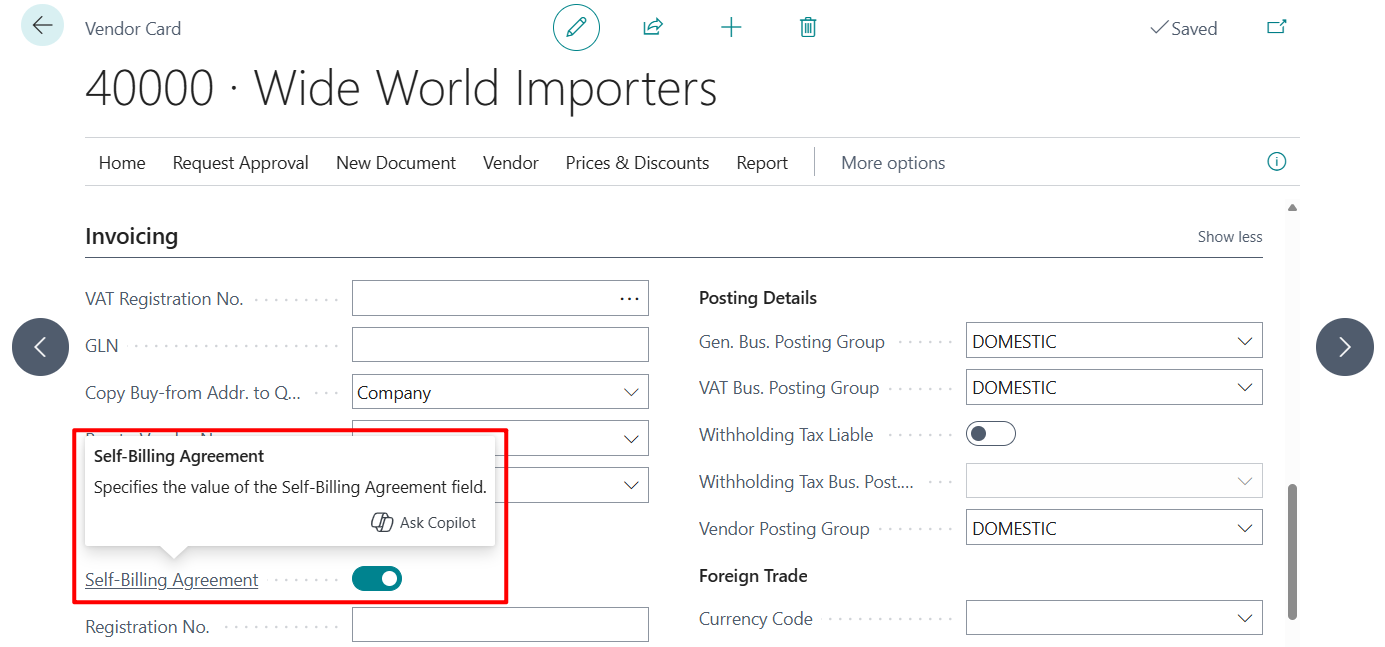
Task: Select the Request Approval menu item
Action: coord(240,162)
